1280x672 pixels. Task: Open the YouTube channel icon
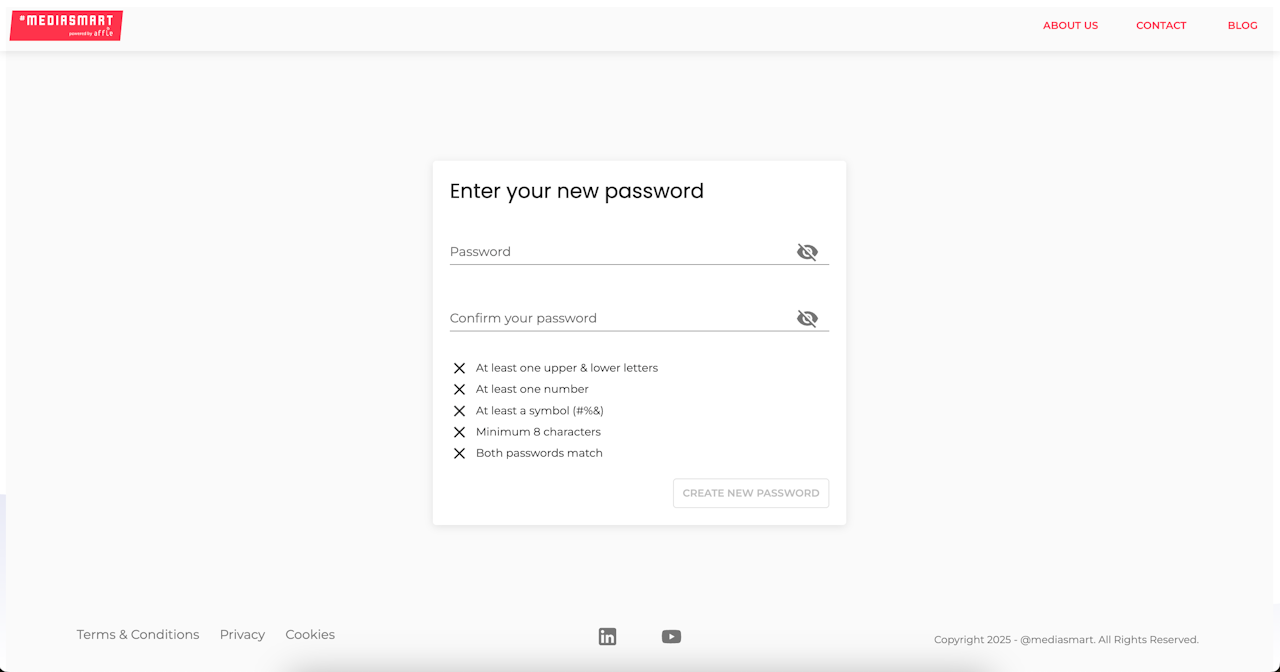tap(671, 637)
